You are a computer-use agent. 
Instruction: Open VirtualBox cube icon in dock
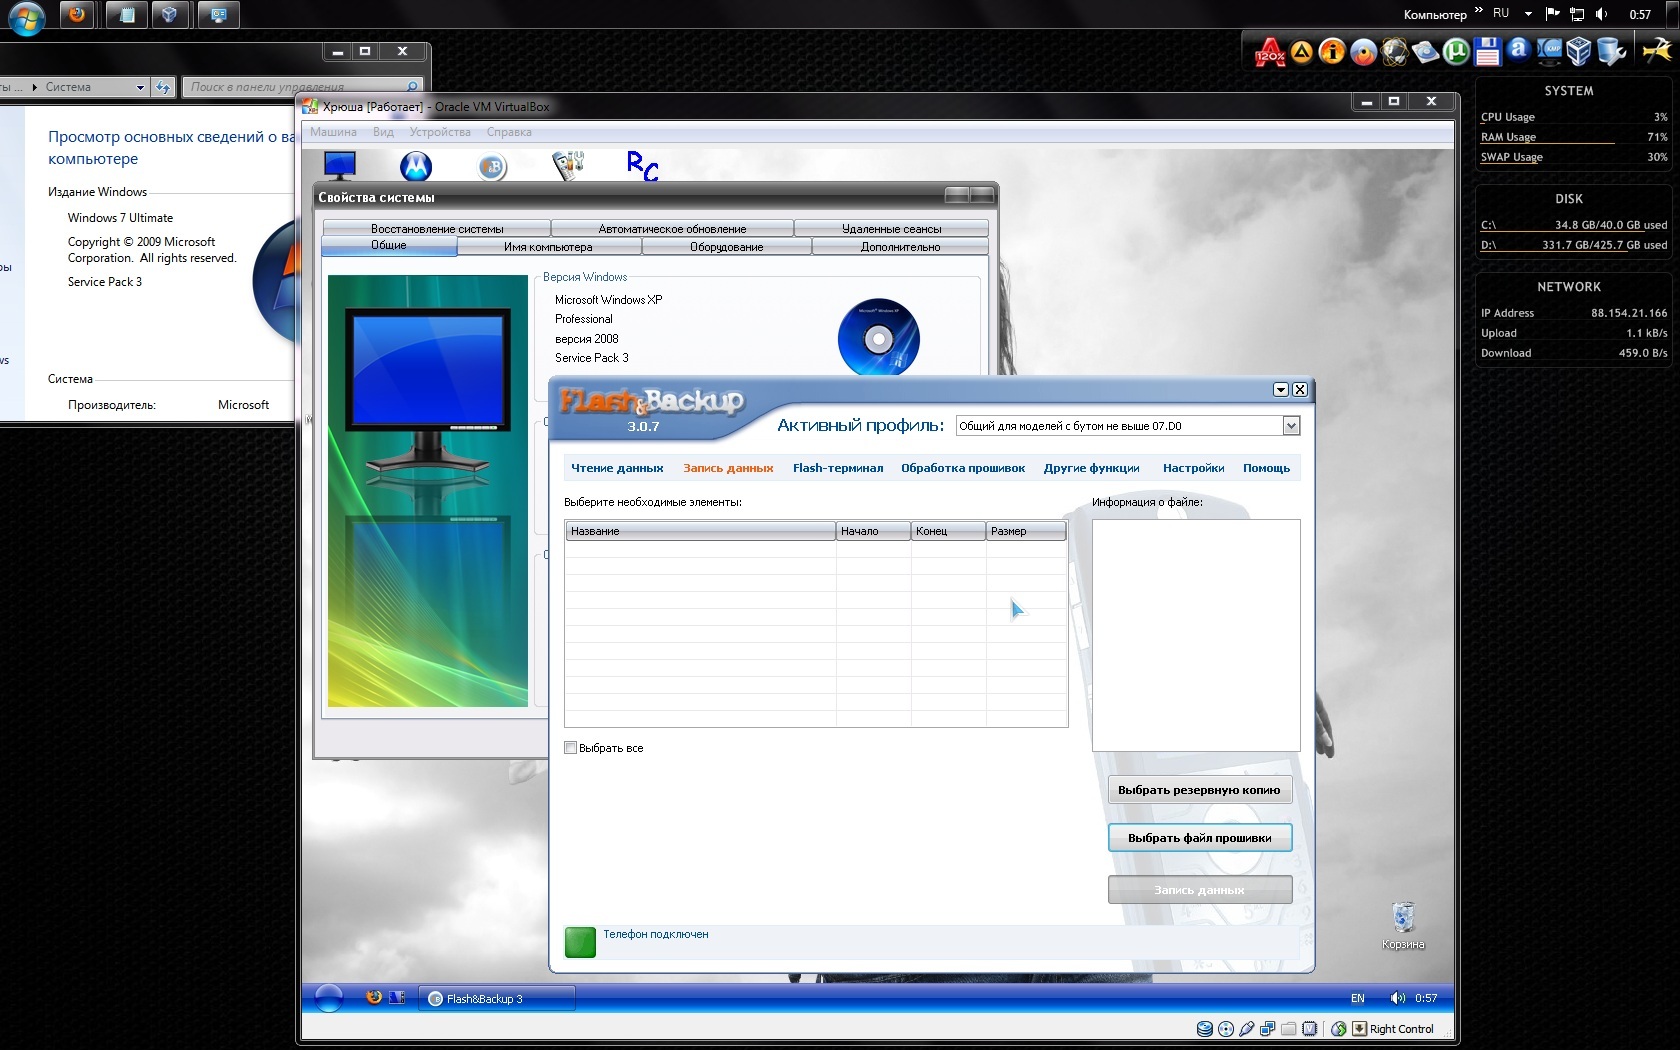pos(1579,52)
